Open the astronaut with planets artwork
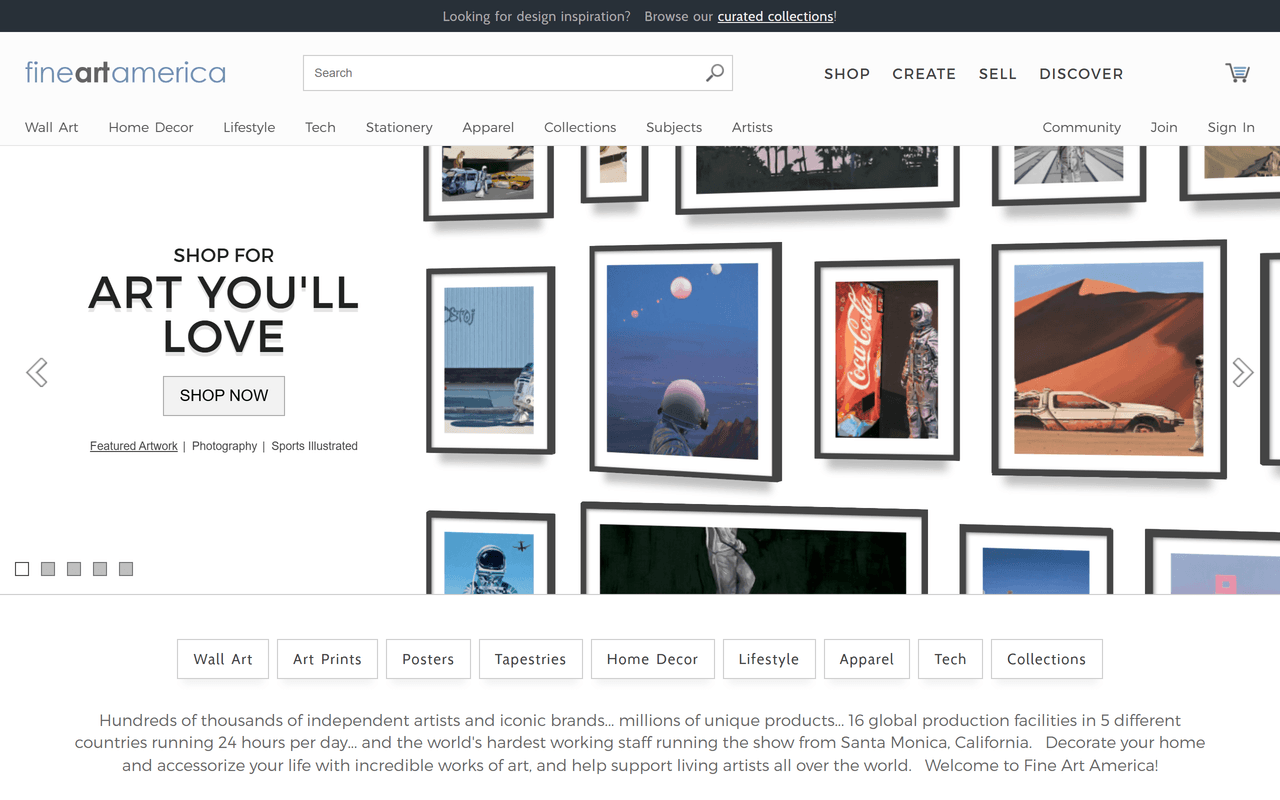The height and width of the screenshot is (800, 1280). click(684, 361)
